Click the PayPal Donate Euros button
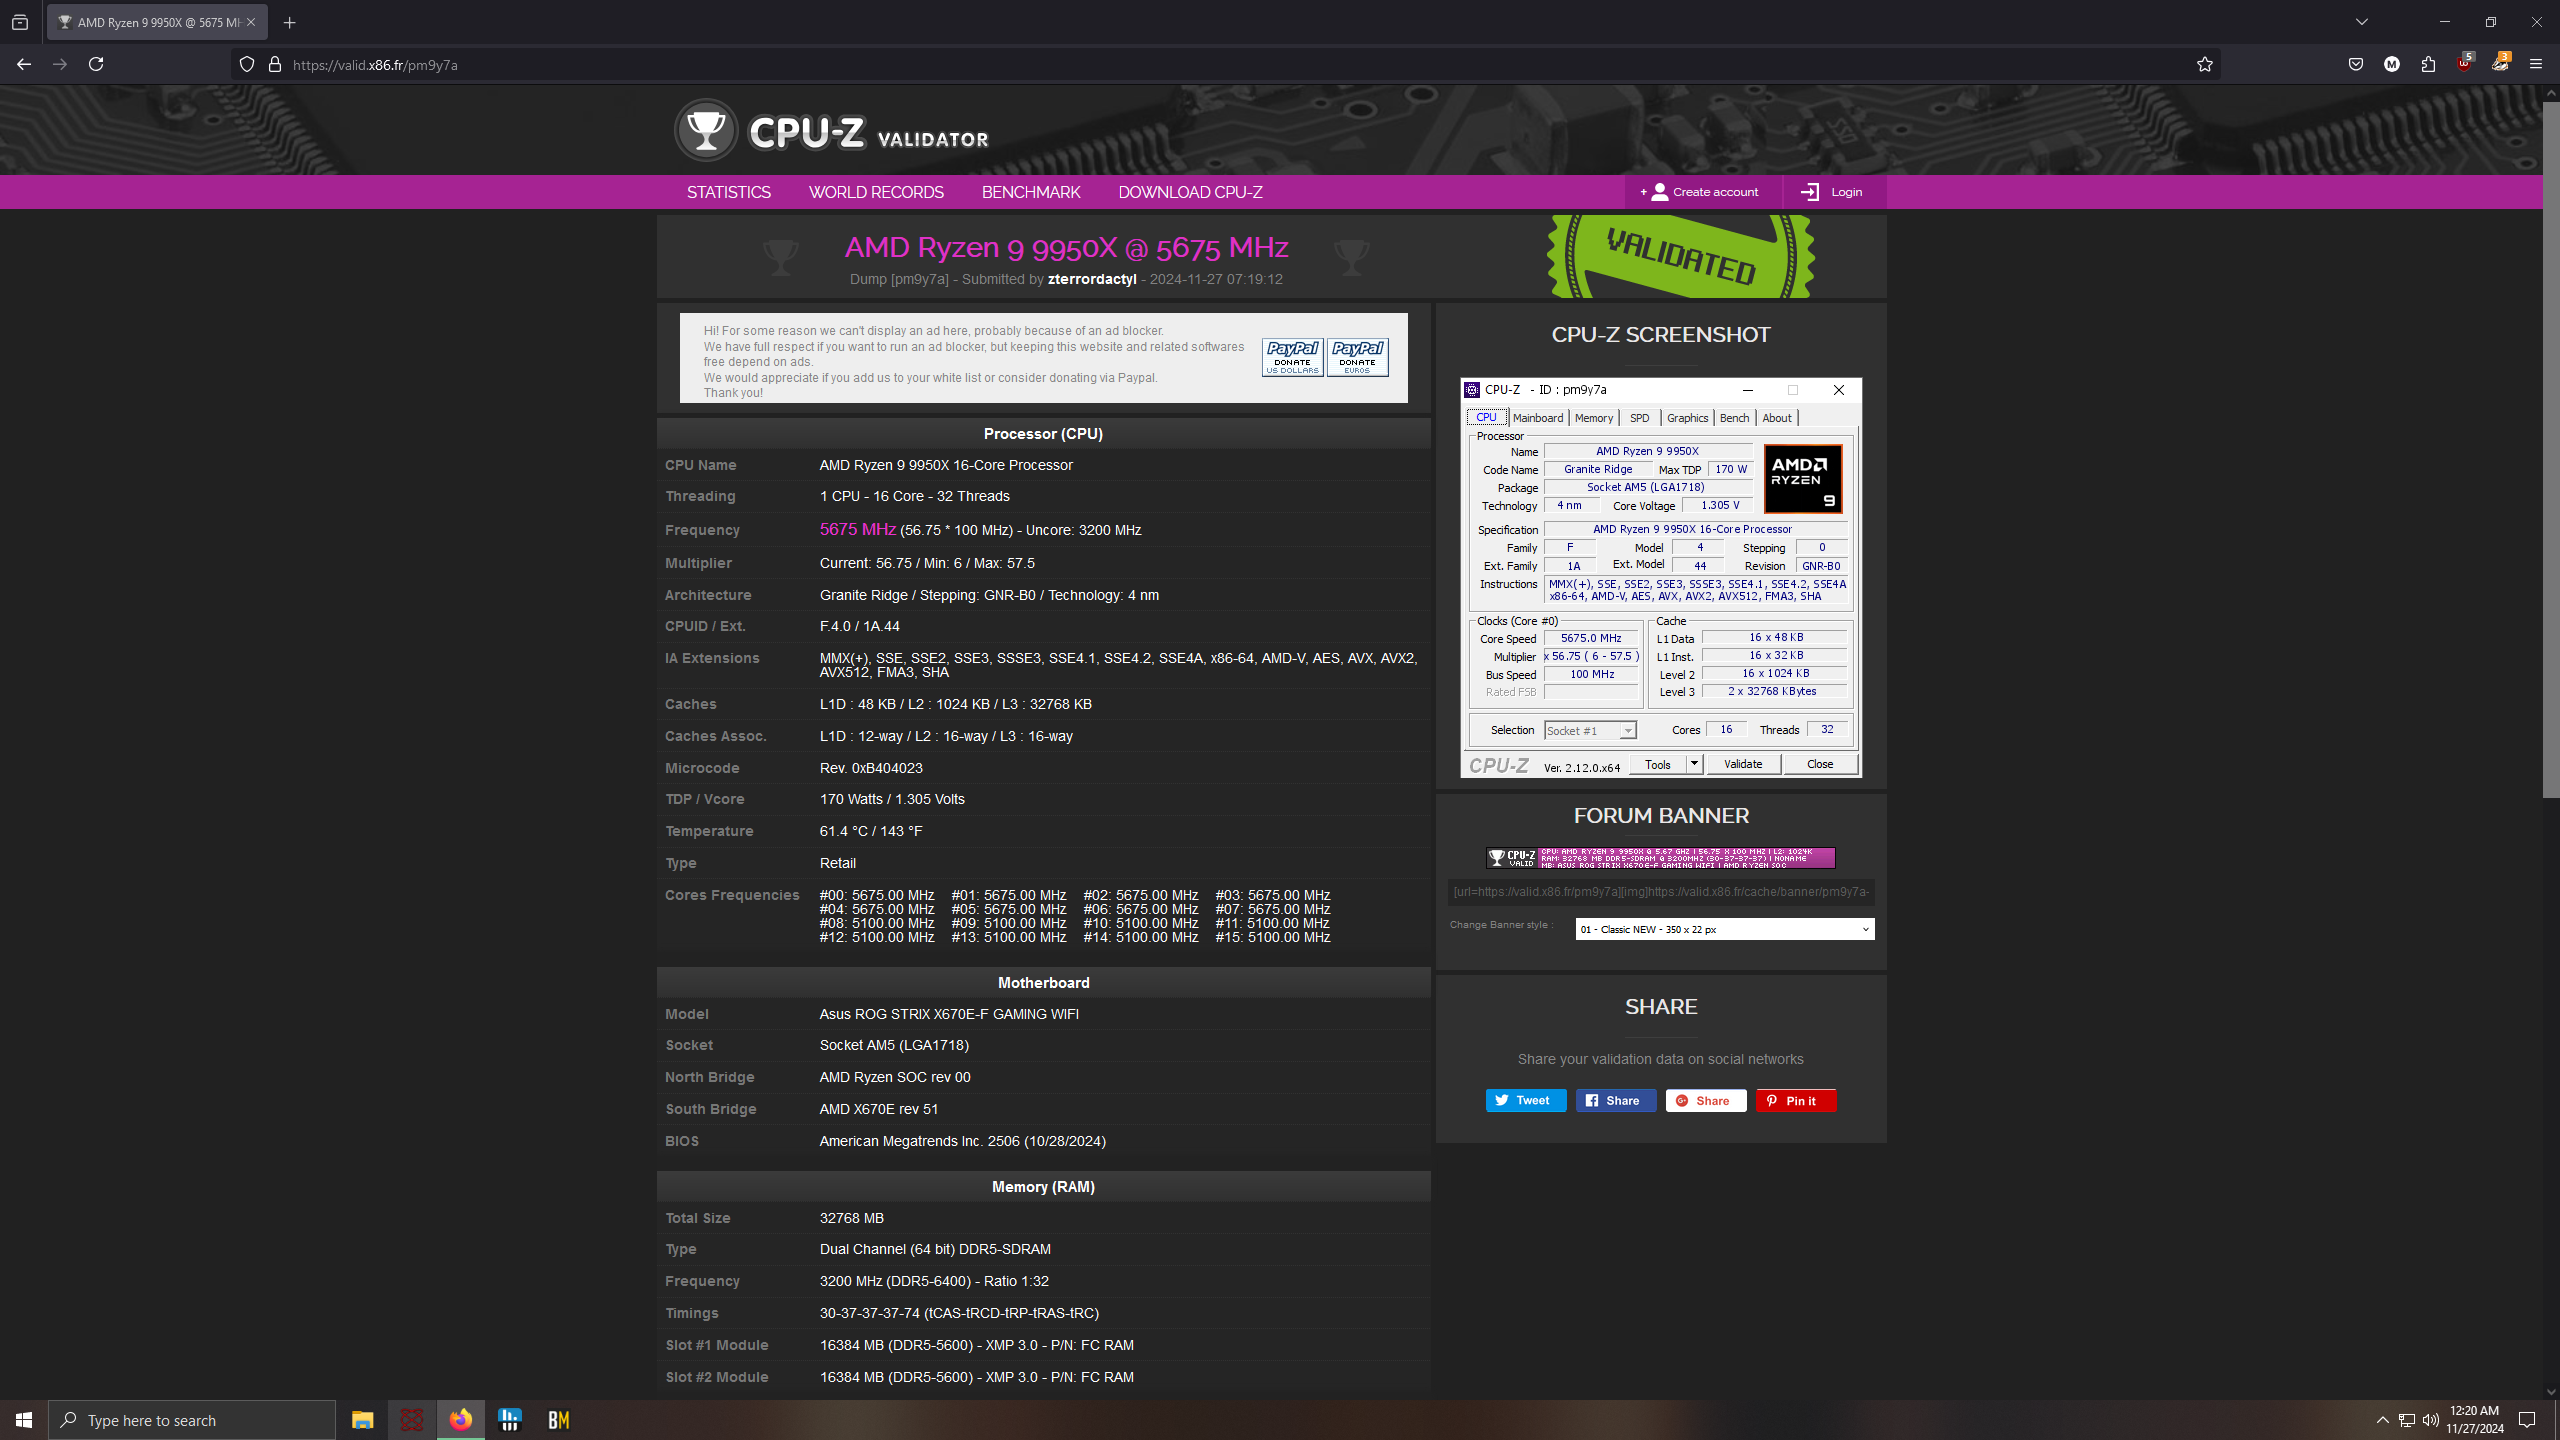 1358,357
